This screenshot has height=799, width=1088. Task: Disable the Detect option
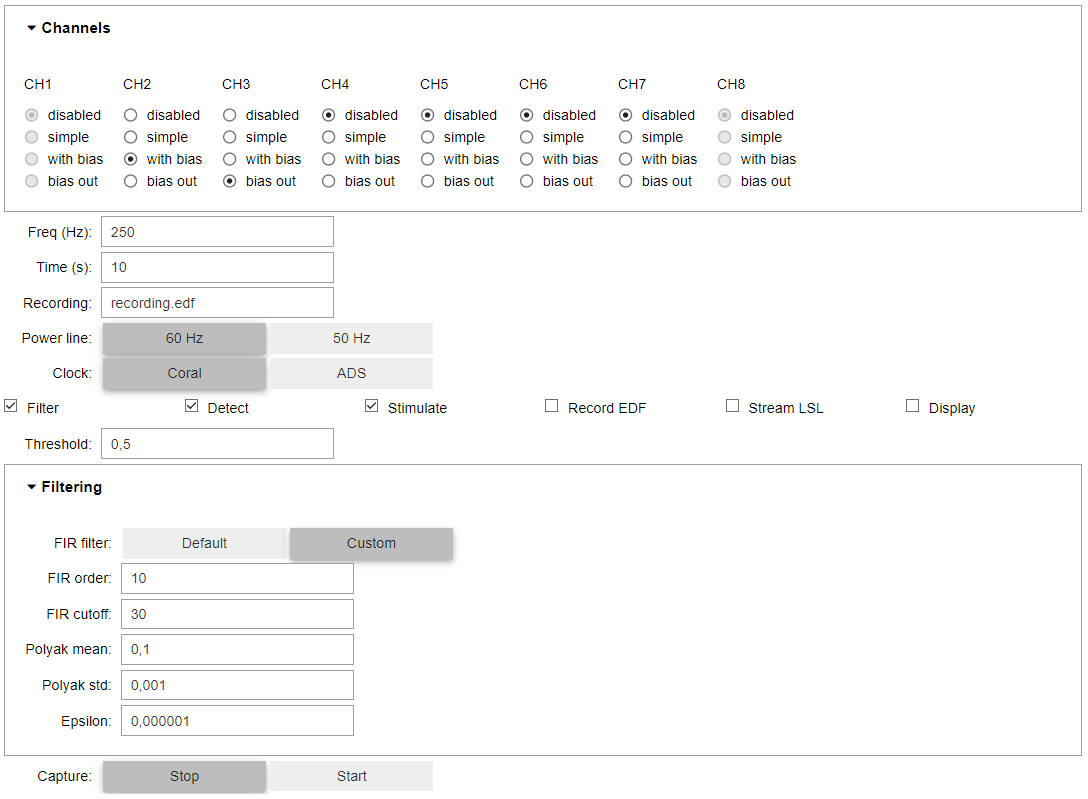(191, 405)
